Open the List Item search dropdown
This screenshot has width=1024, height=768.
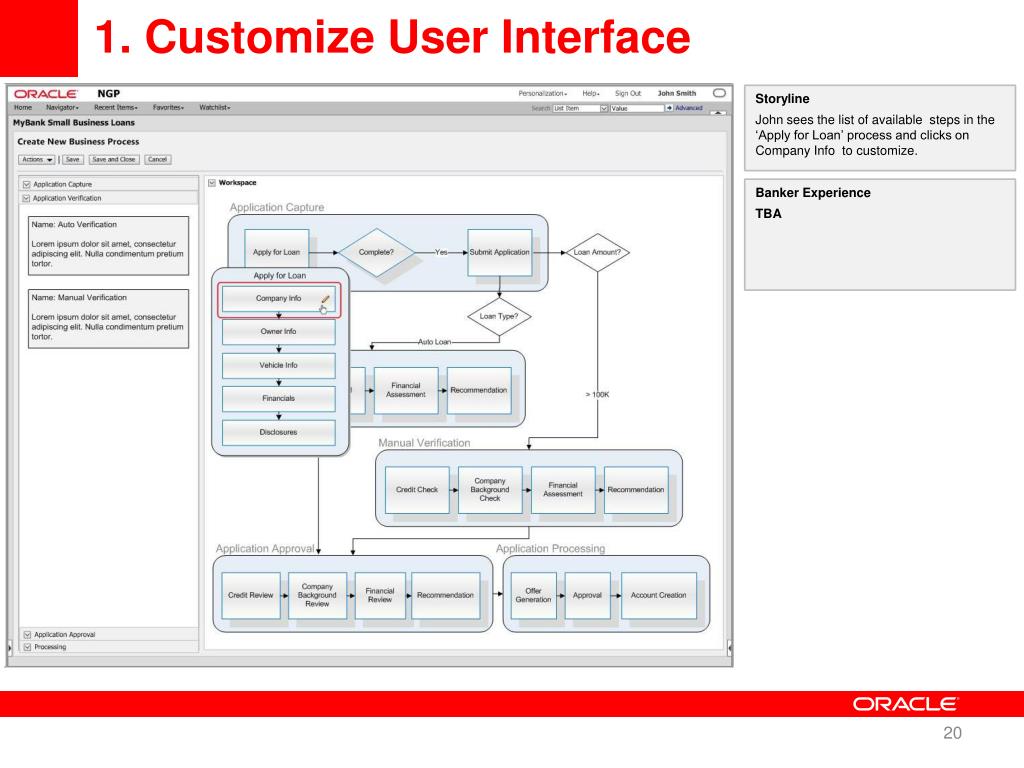604,108
